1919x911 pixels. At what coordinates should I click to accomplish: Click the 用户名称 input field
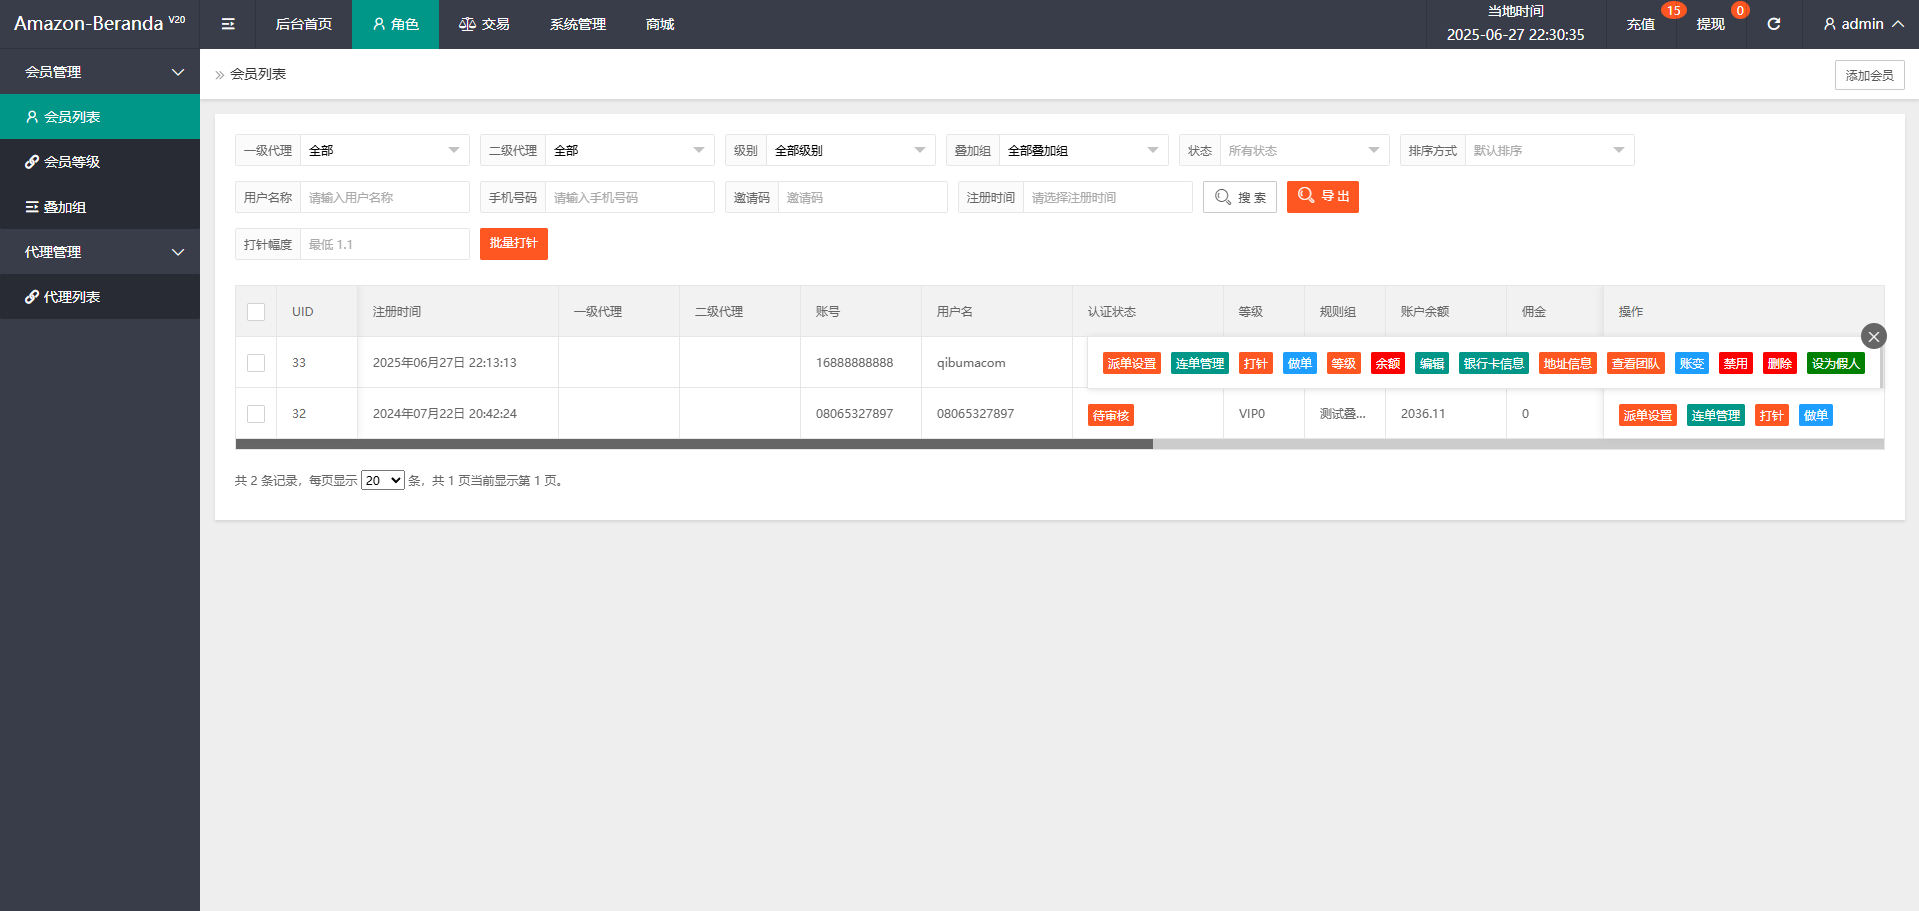coord(384,198)
